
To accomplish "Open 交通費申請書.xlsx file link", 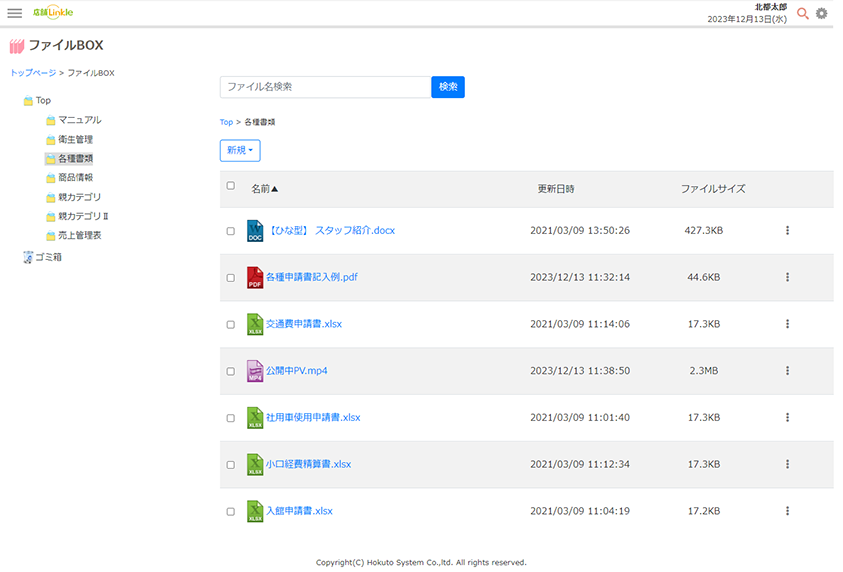I will coord(304,324).
